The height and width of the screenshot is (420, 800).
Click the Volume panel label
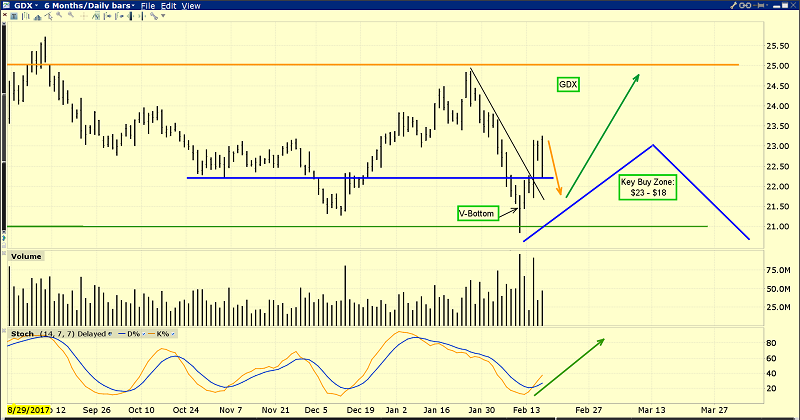coord(26,256)
